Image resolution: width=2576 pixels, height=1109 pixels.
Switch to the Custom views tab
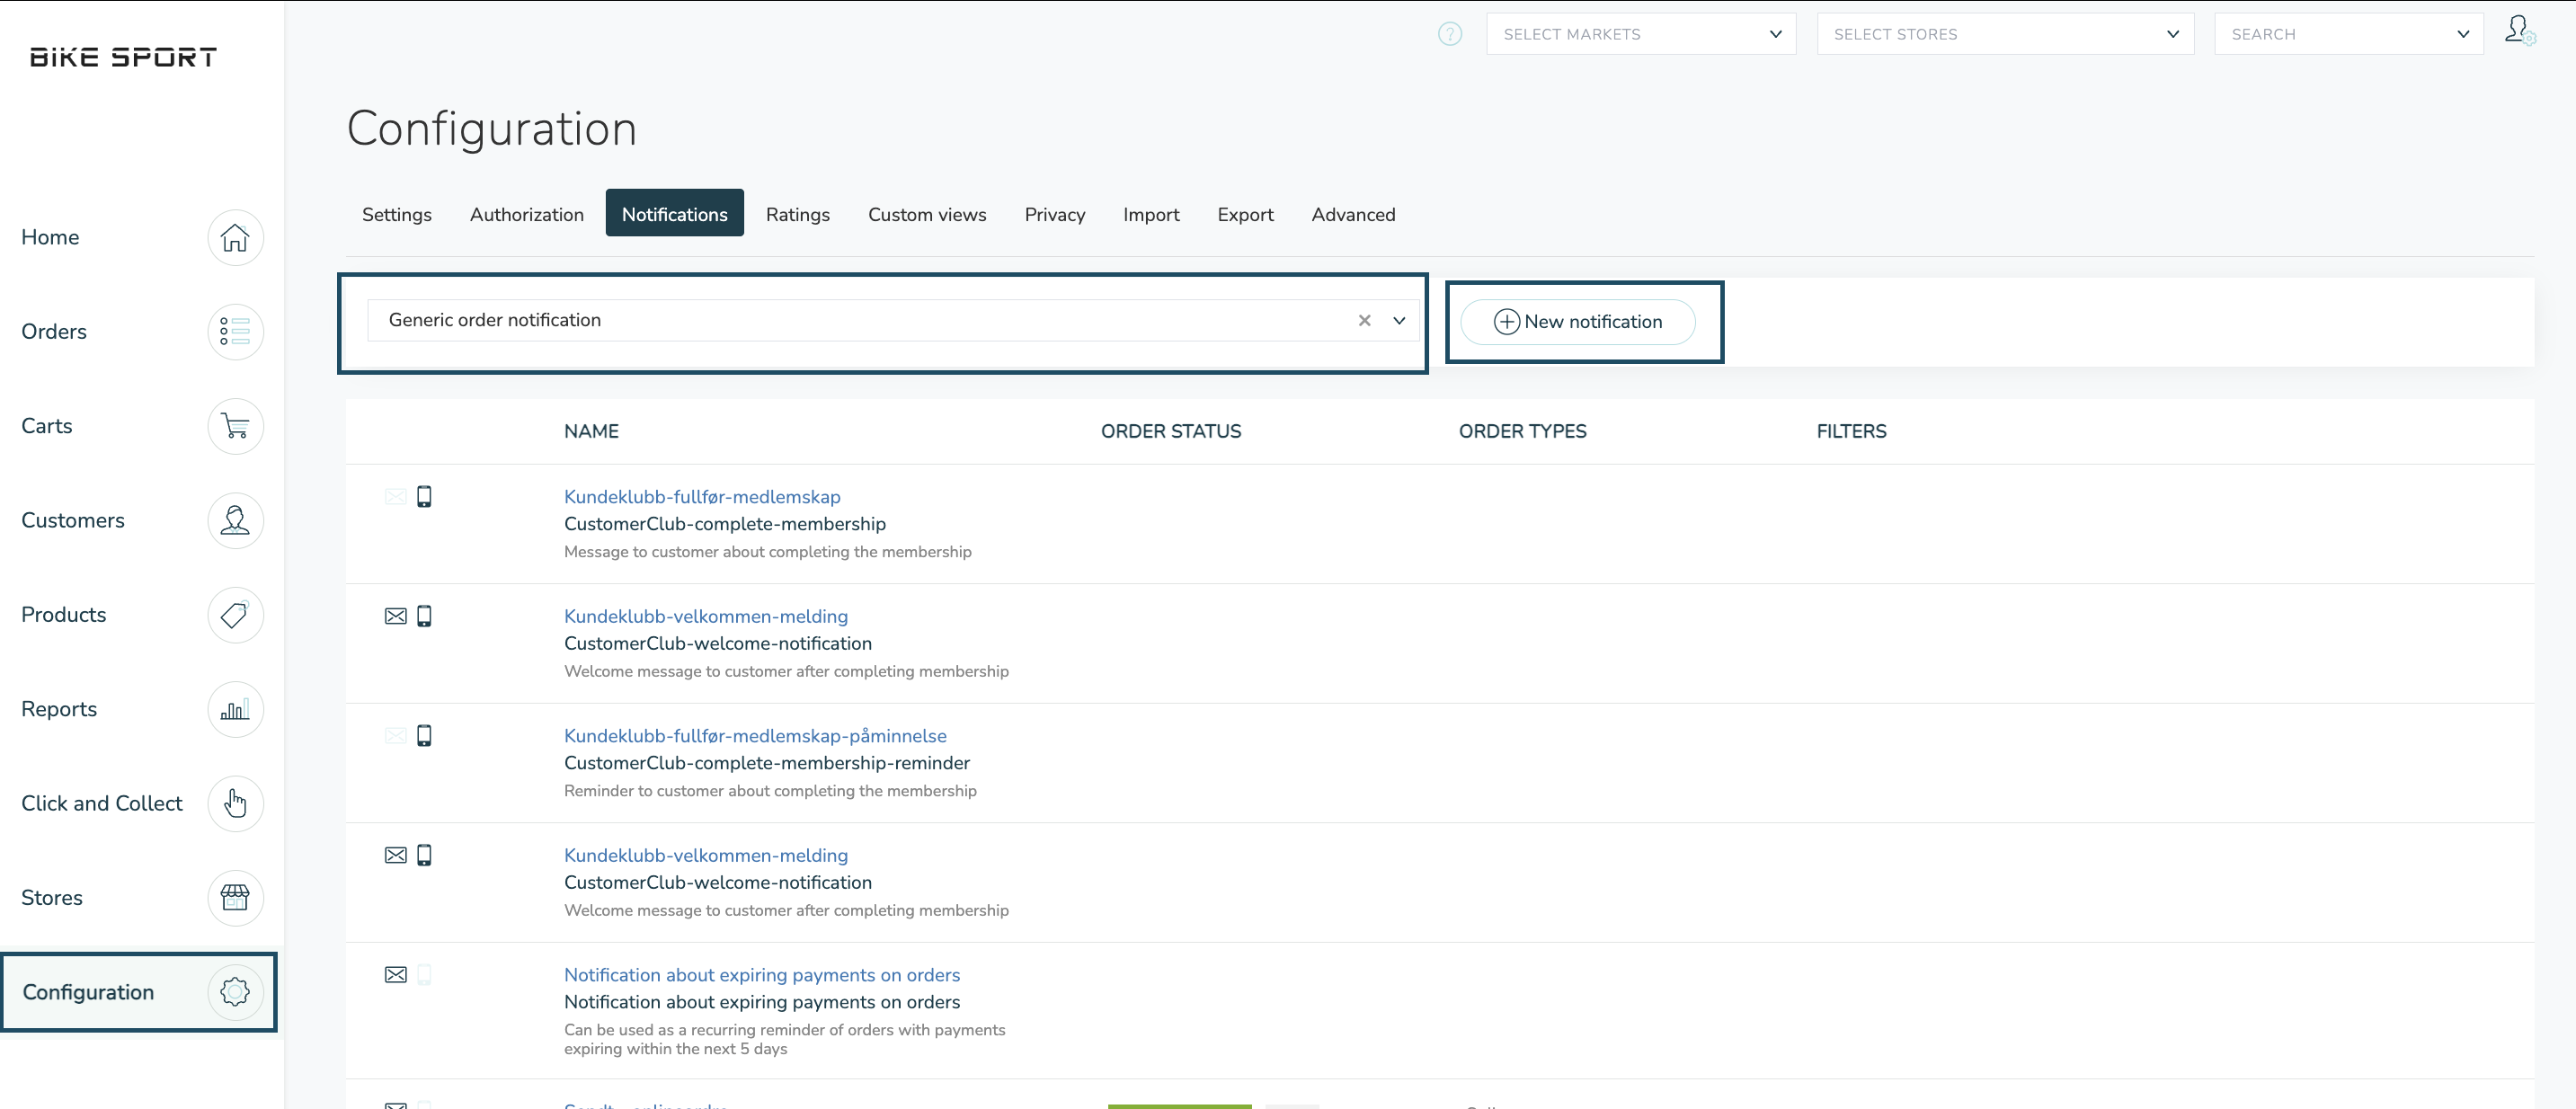coord(926,214)
